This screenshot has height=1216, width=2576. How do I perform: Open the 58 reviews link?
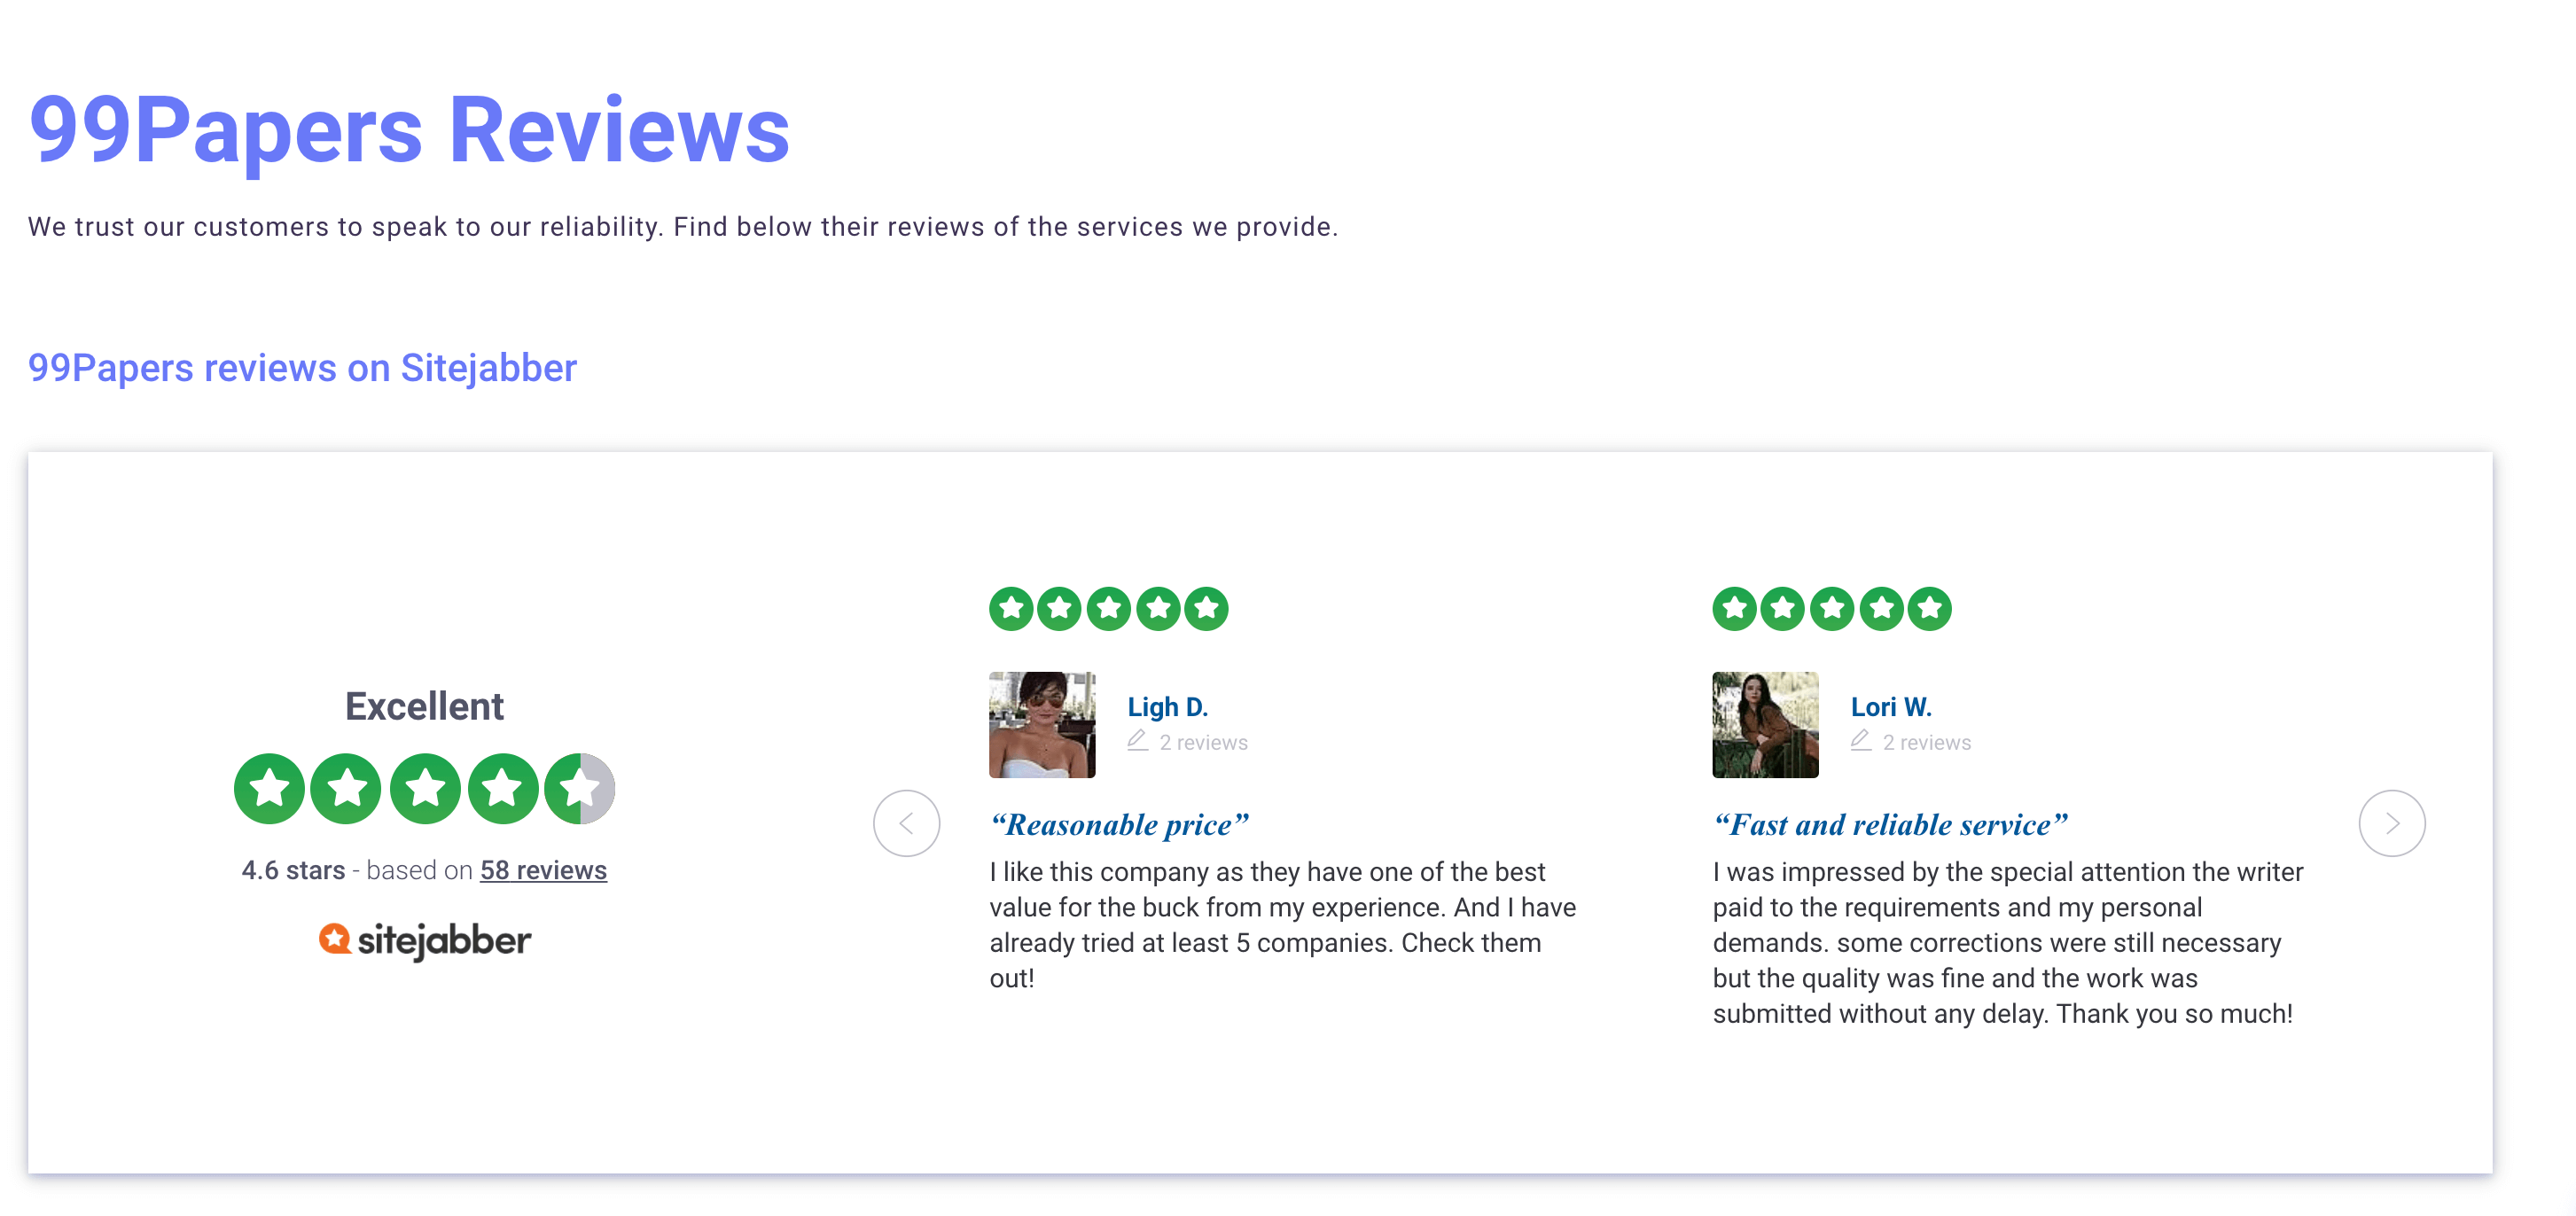pos(543,870)
